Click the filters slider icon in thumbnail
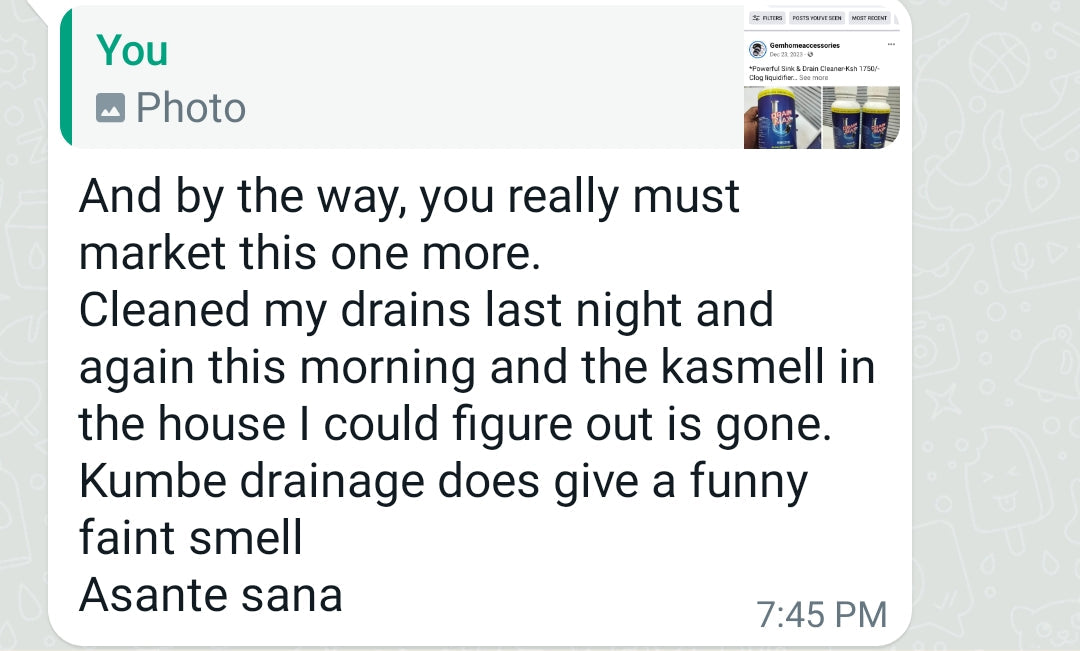 point(756,18)
